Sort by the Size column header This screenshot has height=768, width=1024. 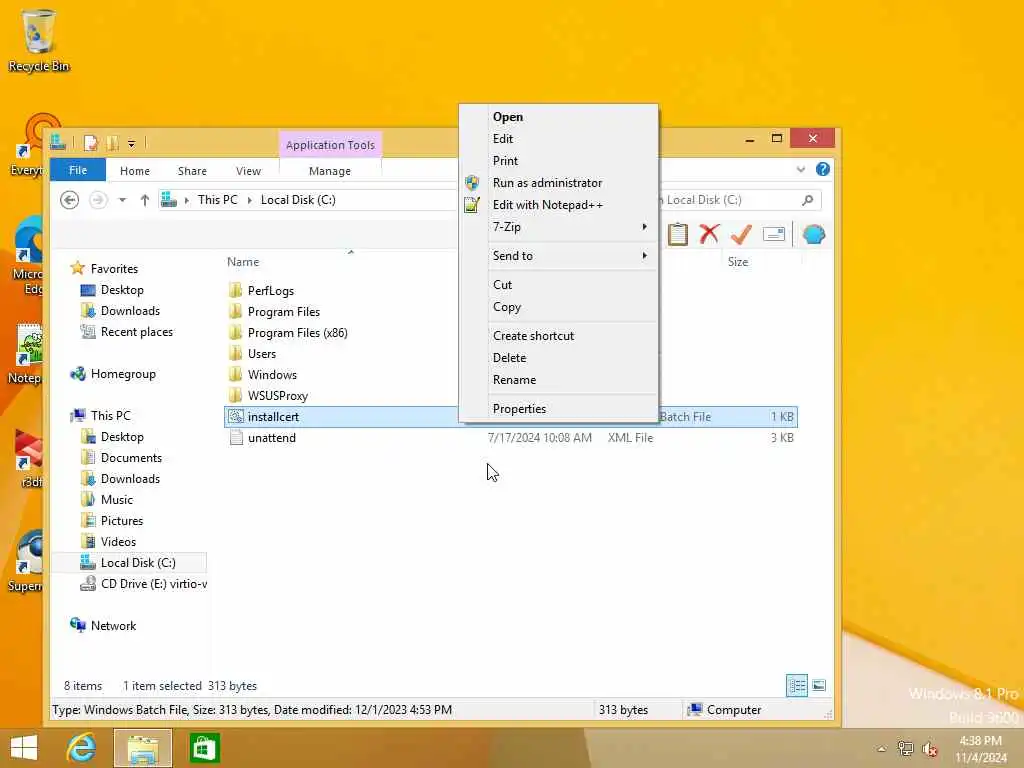coord(738,262)
